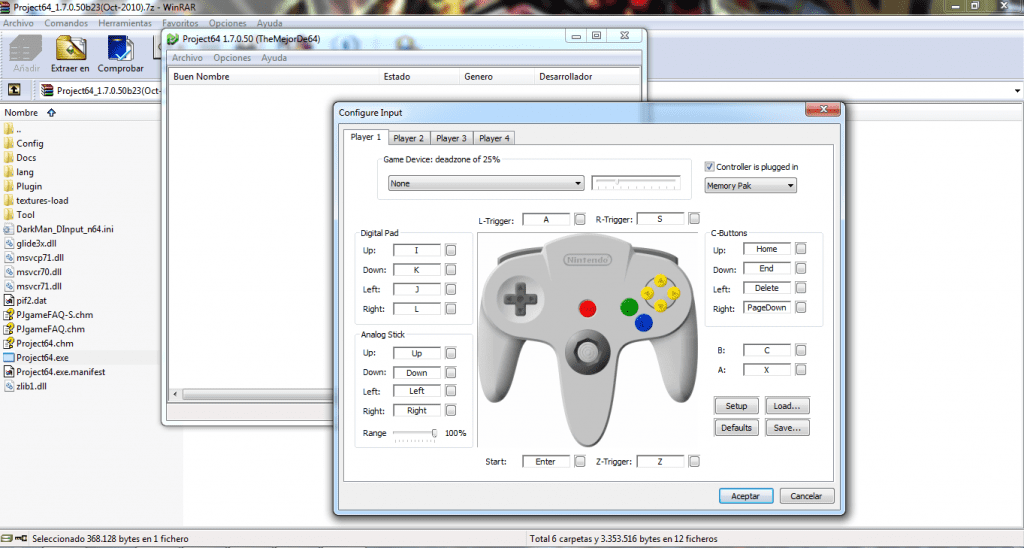Click the blue button on controller image
1024x548 pixels.
(x=644, y=322)
